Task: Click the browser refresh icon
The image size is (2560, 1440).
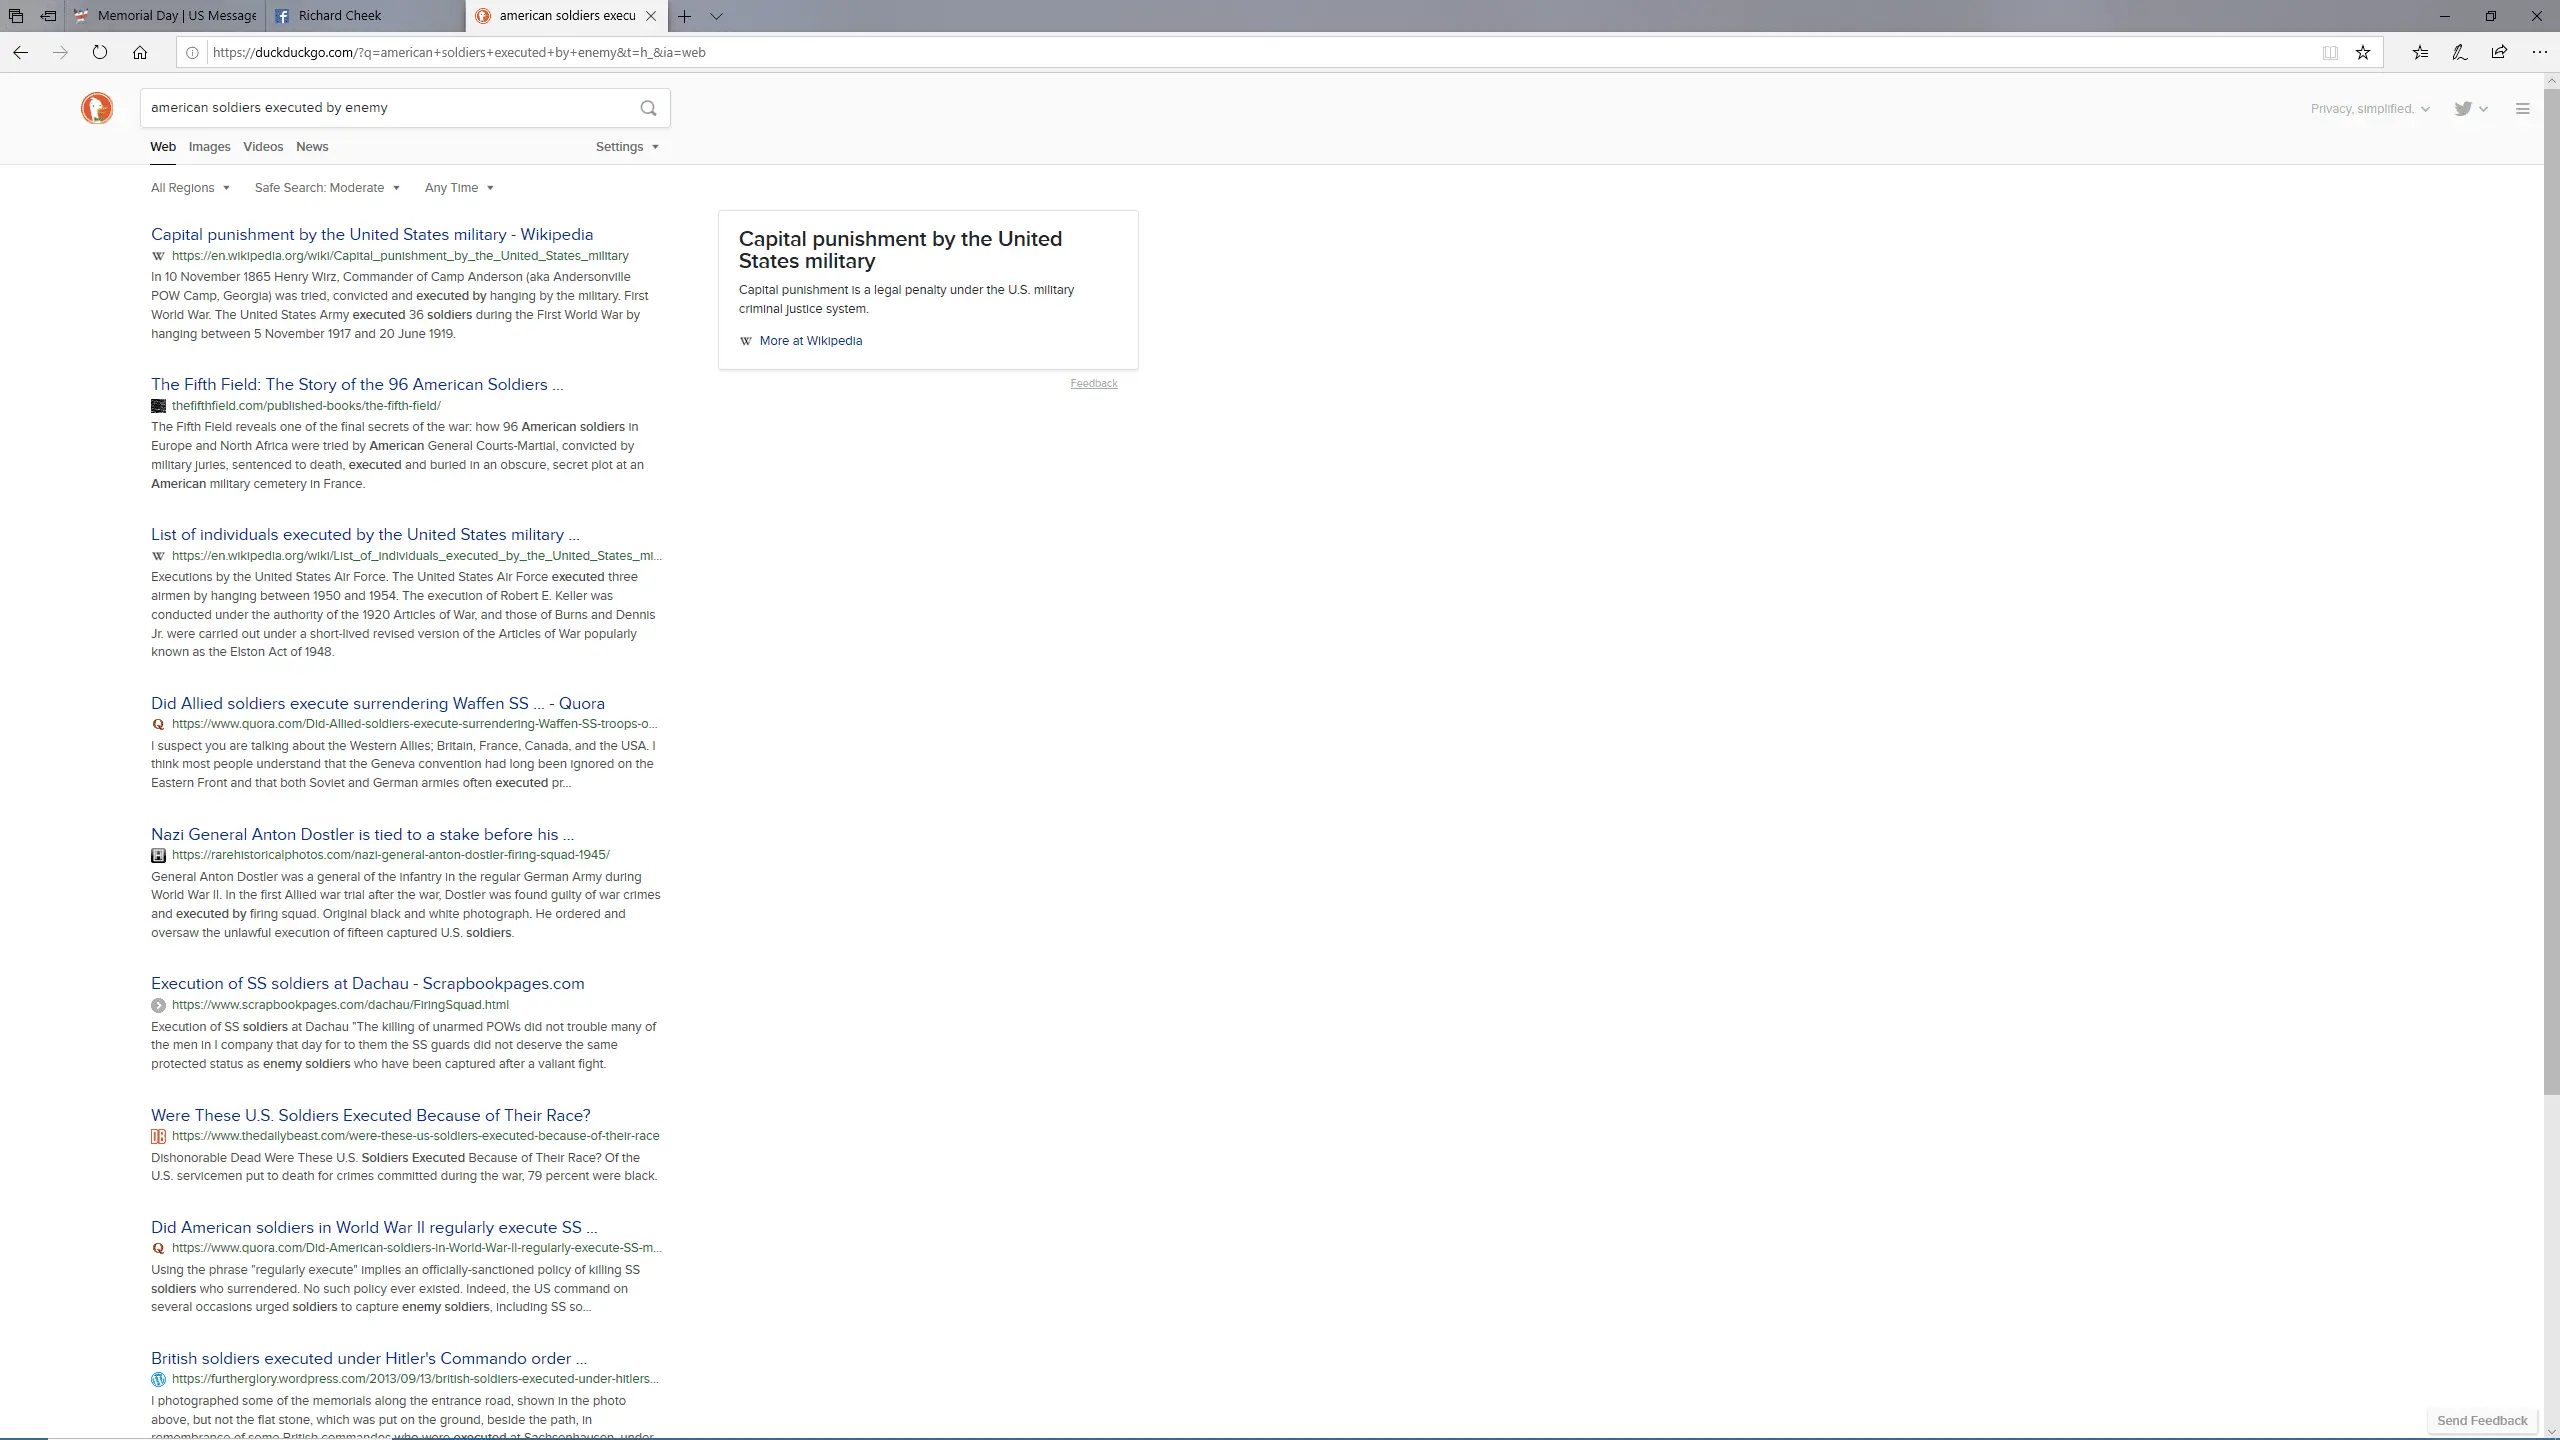Action: (x=100, y=52)
